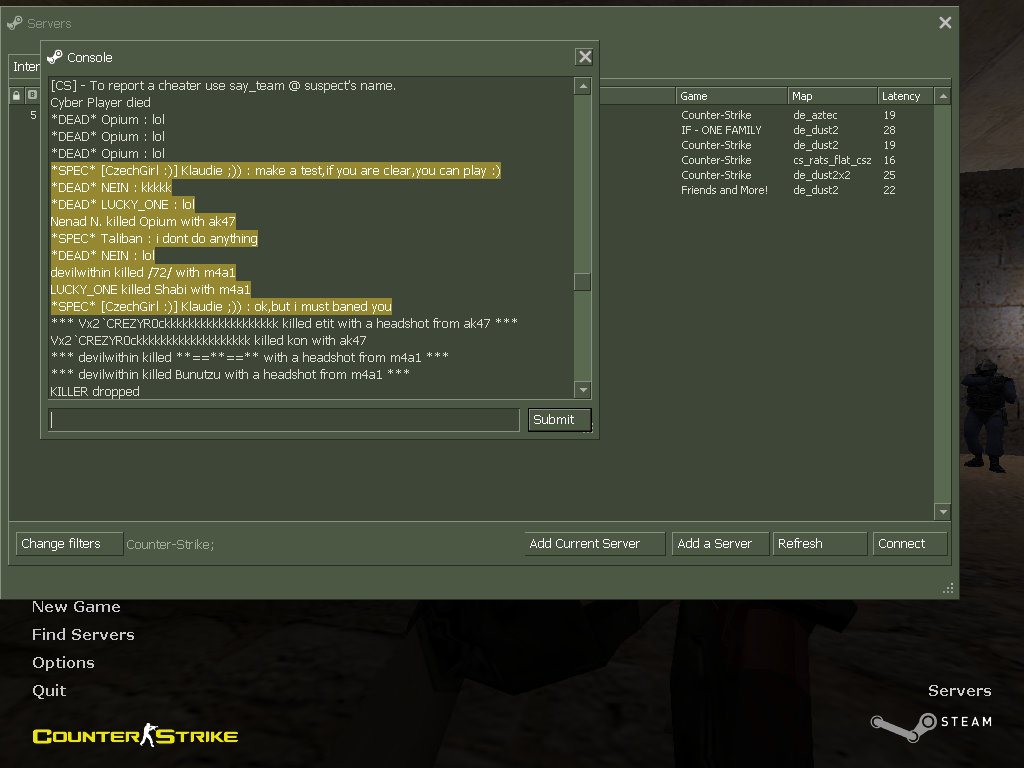Click console scrollbar up arrow

coord(583,86)
